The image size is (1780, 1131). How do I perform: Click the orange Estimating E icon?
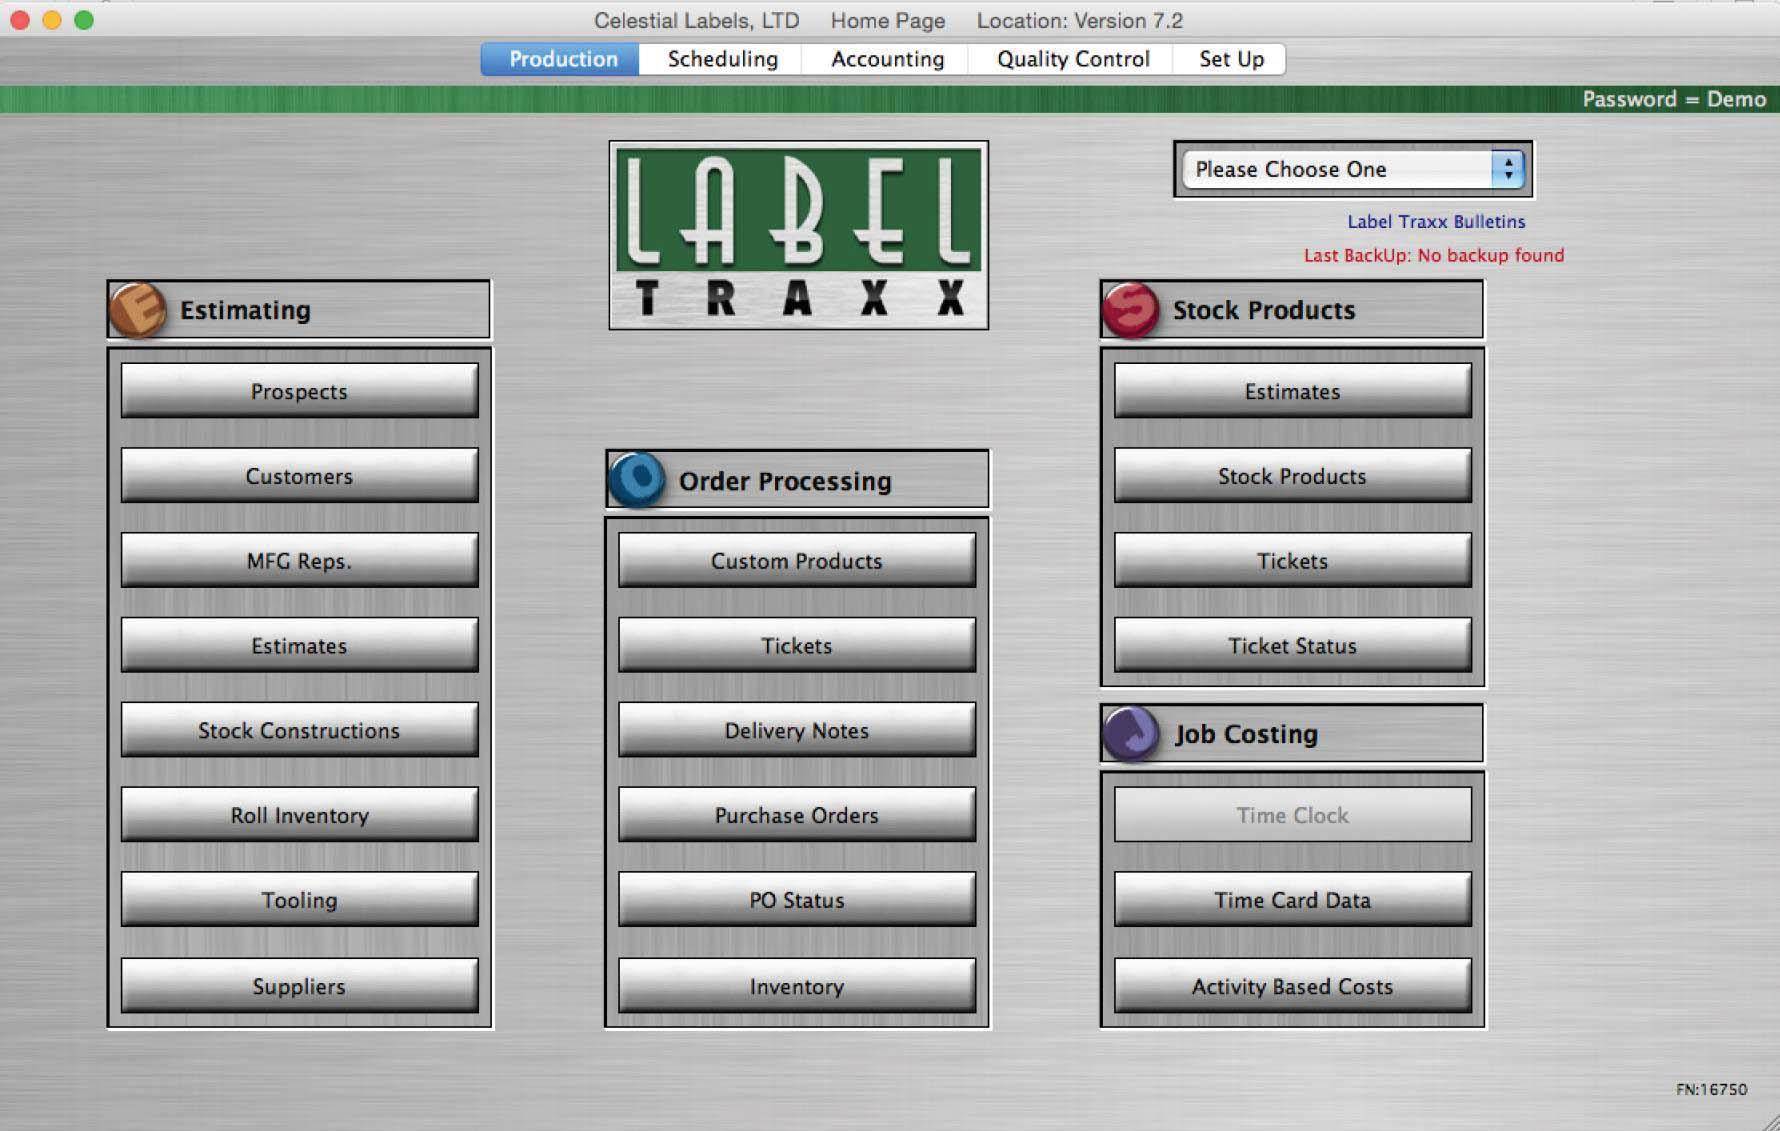(138, 310)
